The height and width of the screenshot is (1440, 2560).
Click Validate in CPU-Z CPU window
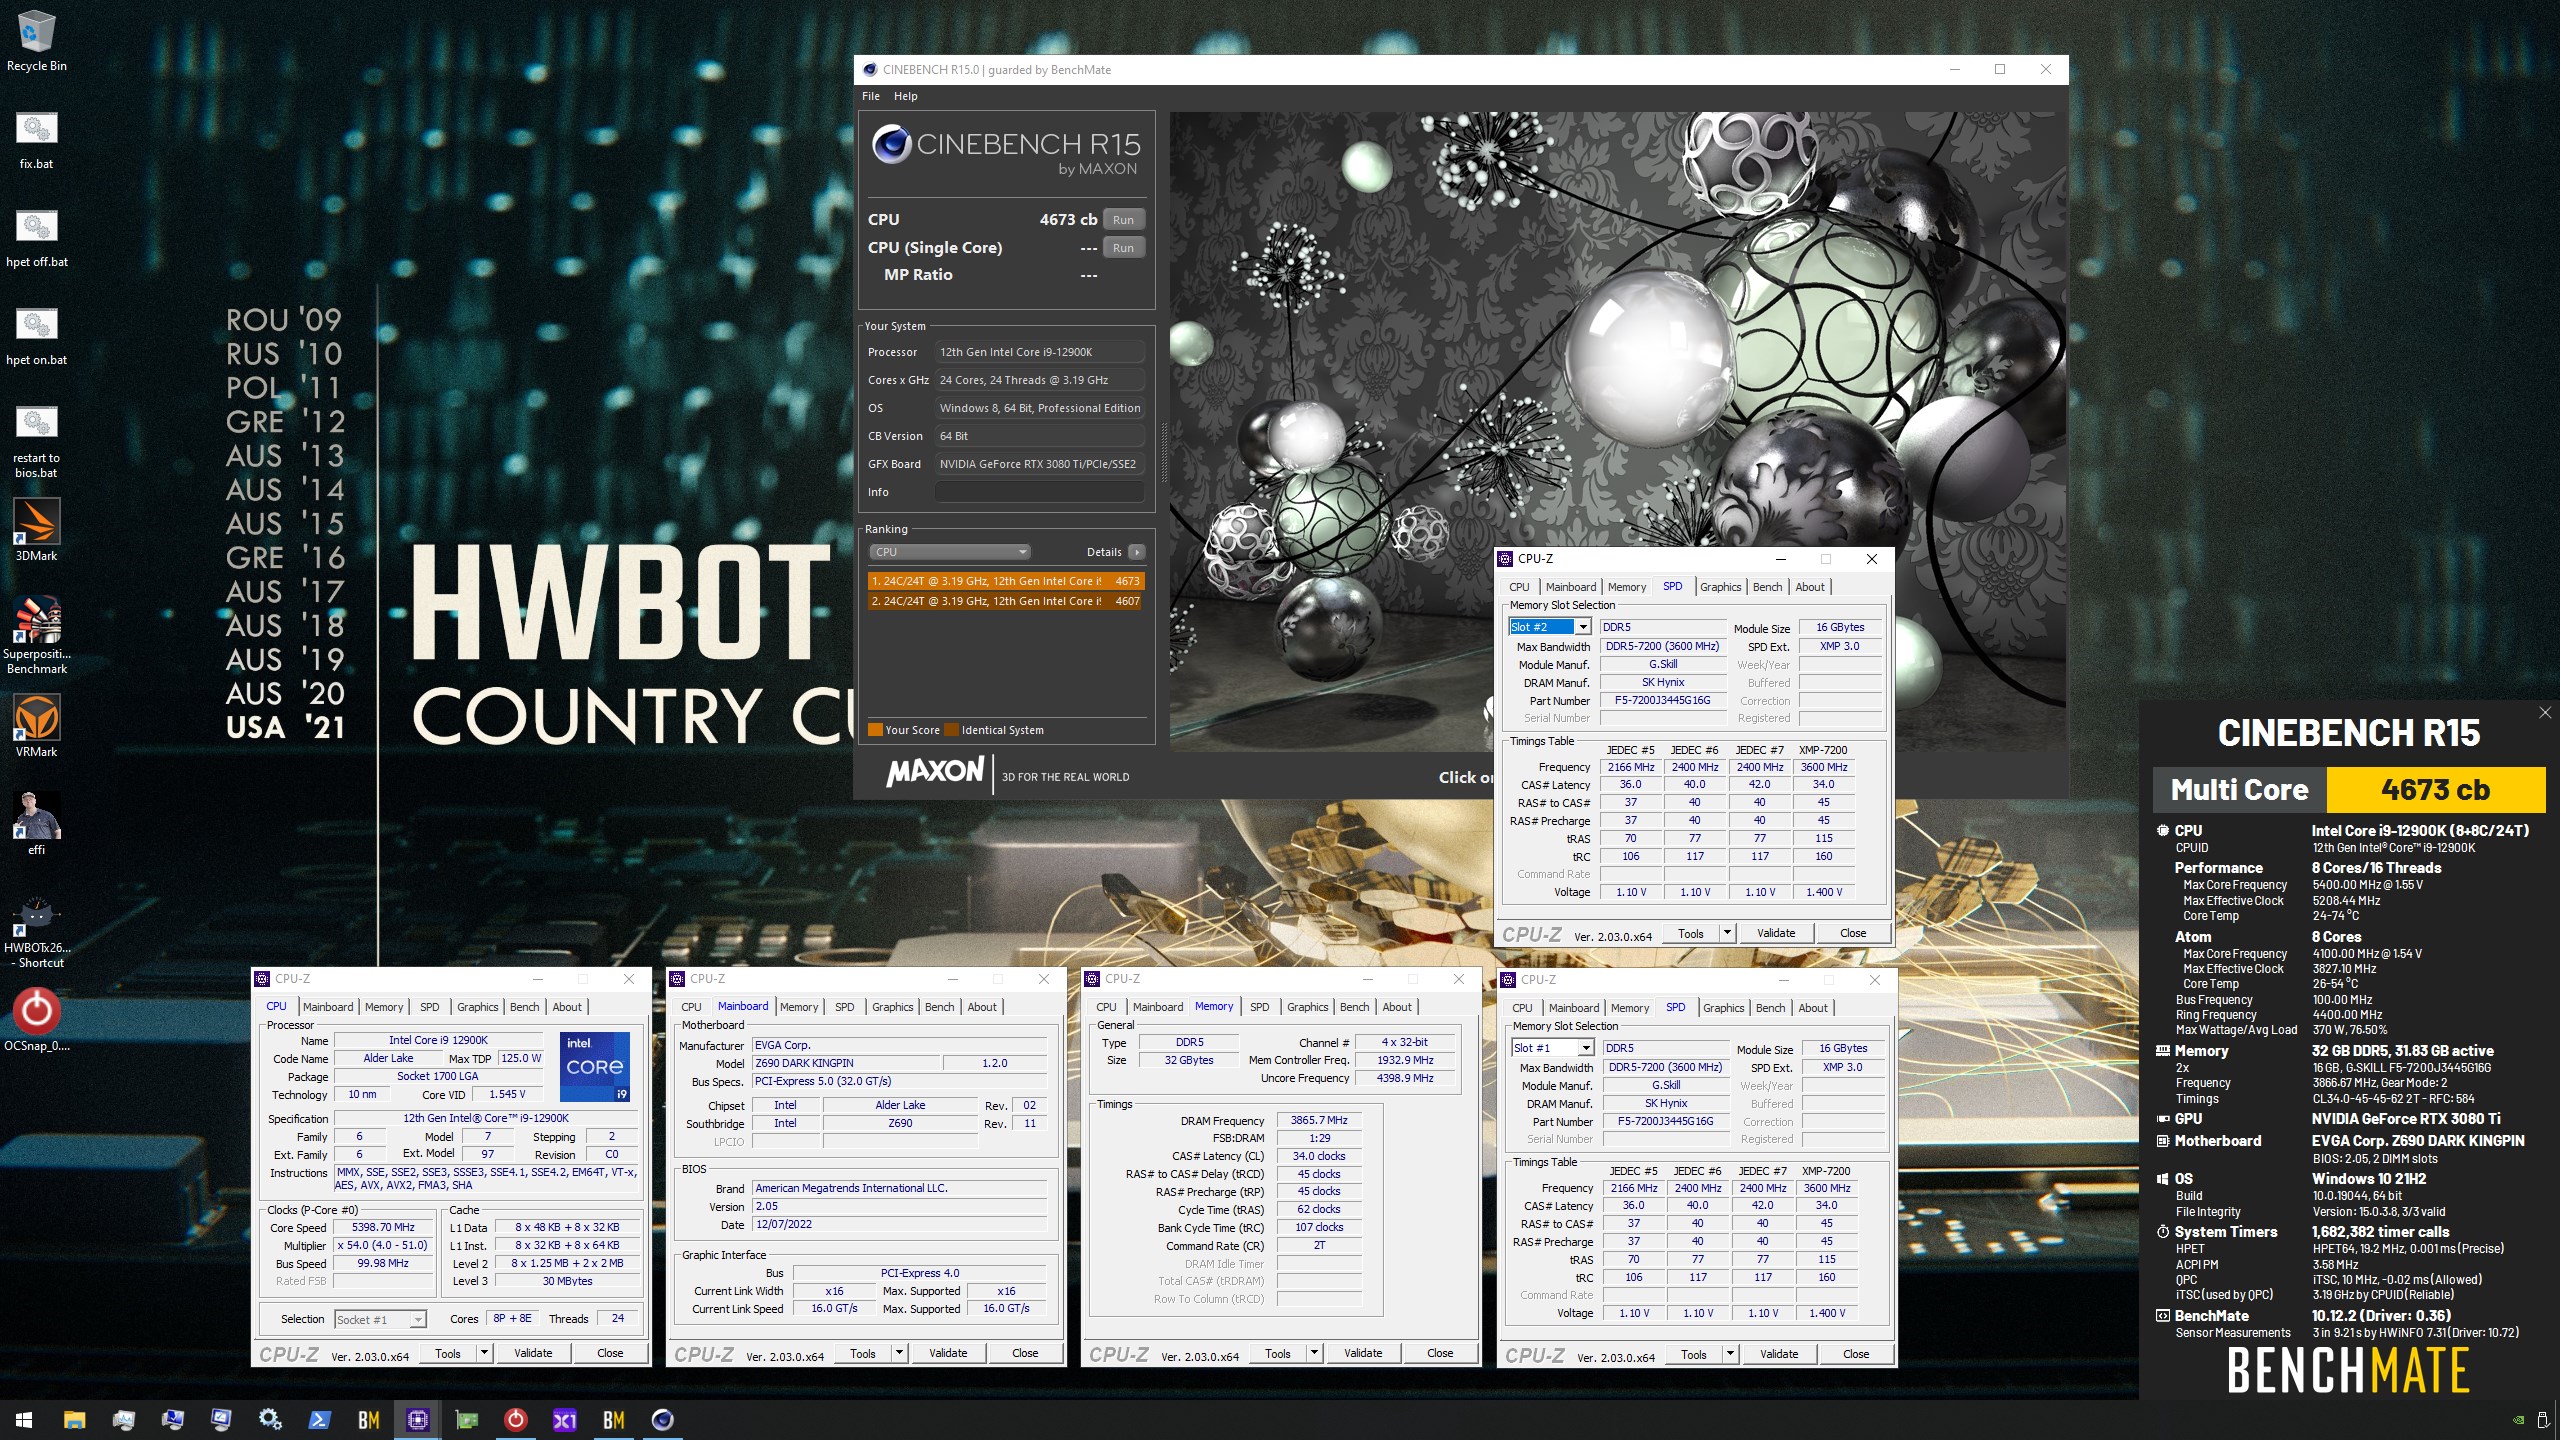(533, 1353)
